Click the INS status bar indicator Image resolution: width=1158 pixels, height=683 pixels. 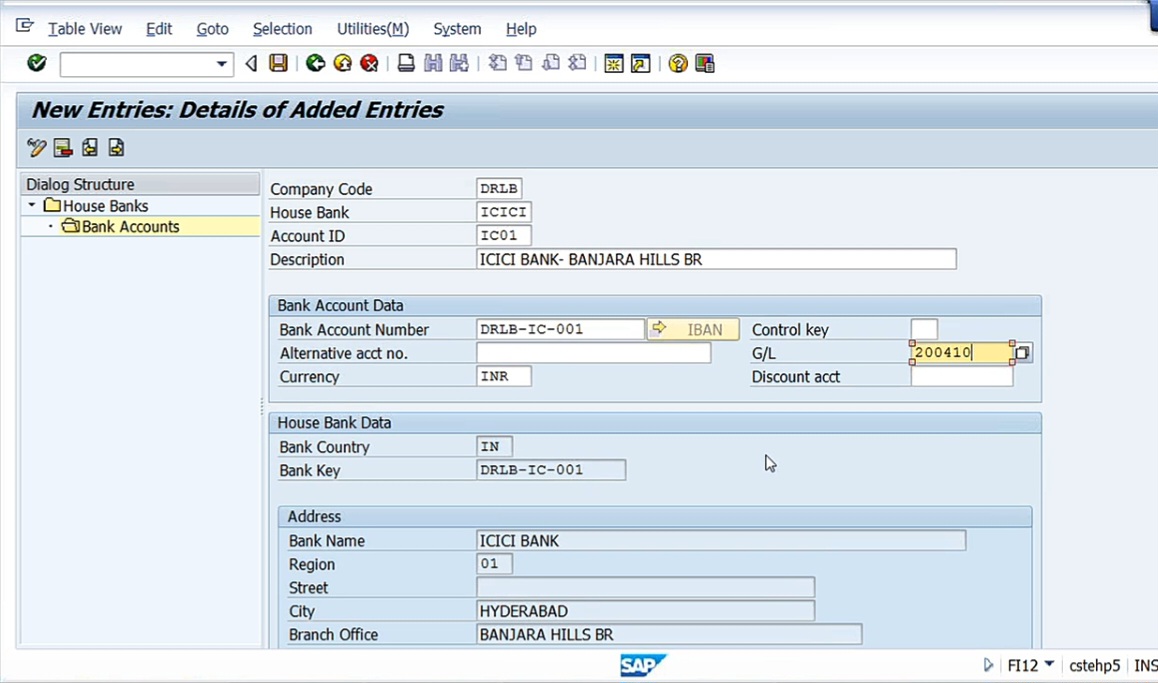click(x=1145, y=665)
